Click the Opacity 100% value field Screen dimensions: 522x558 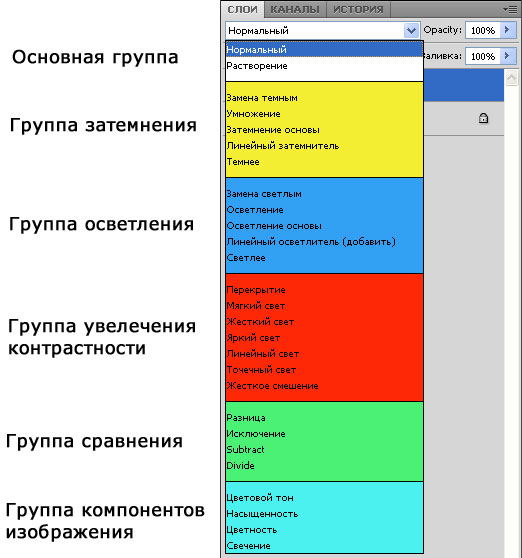(x=483, y=30)
